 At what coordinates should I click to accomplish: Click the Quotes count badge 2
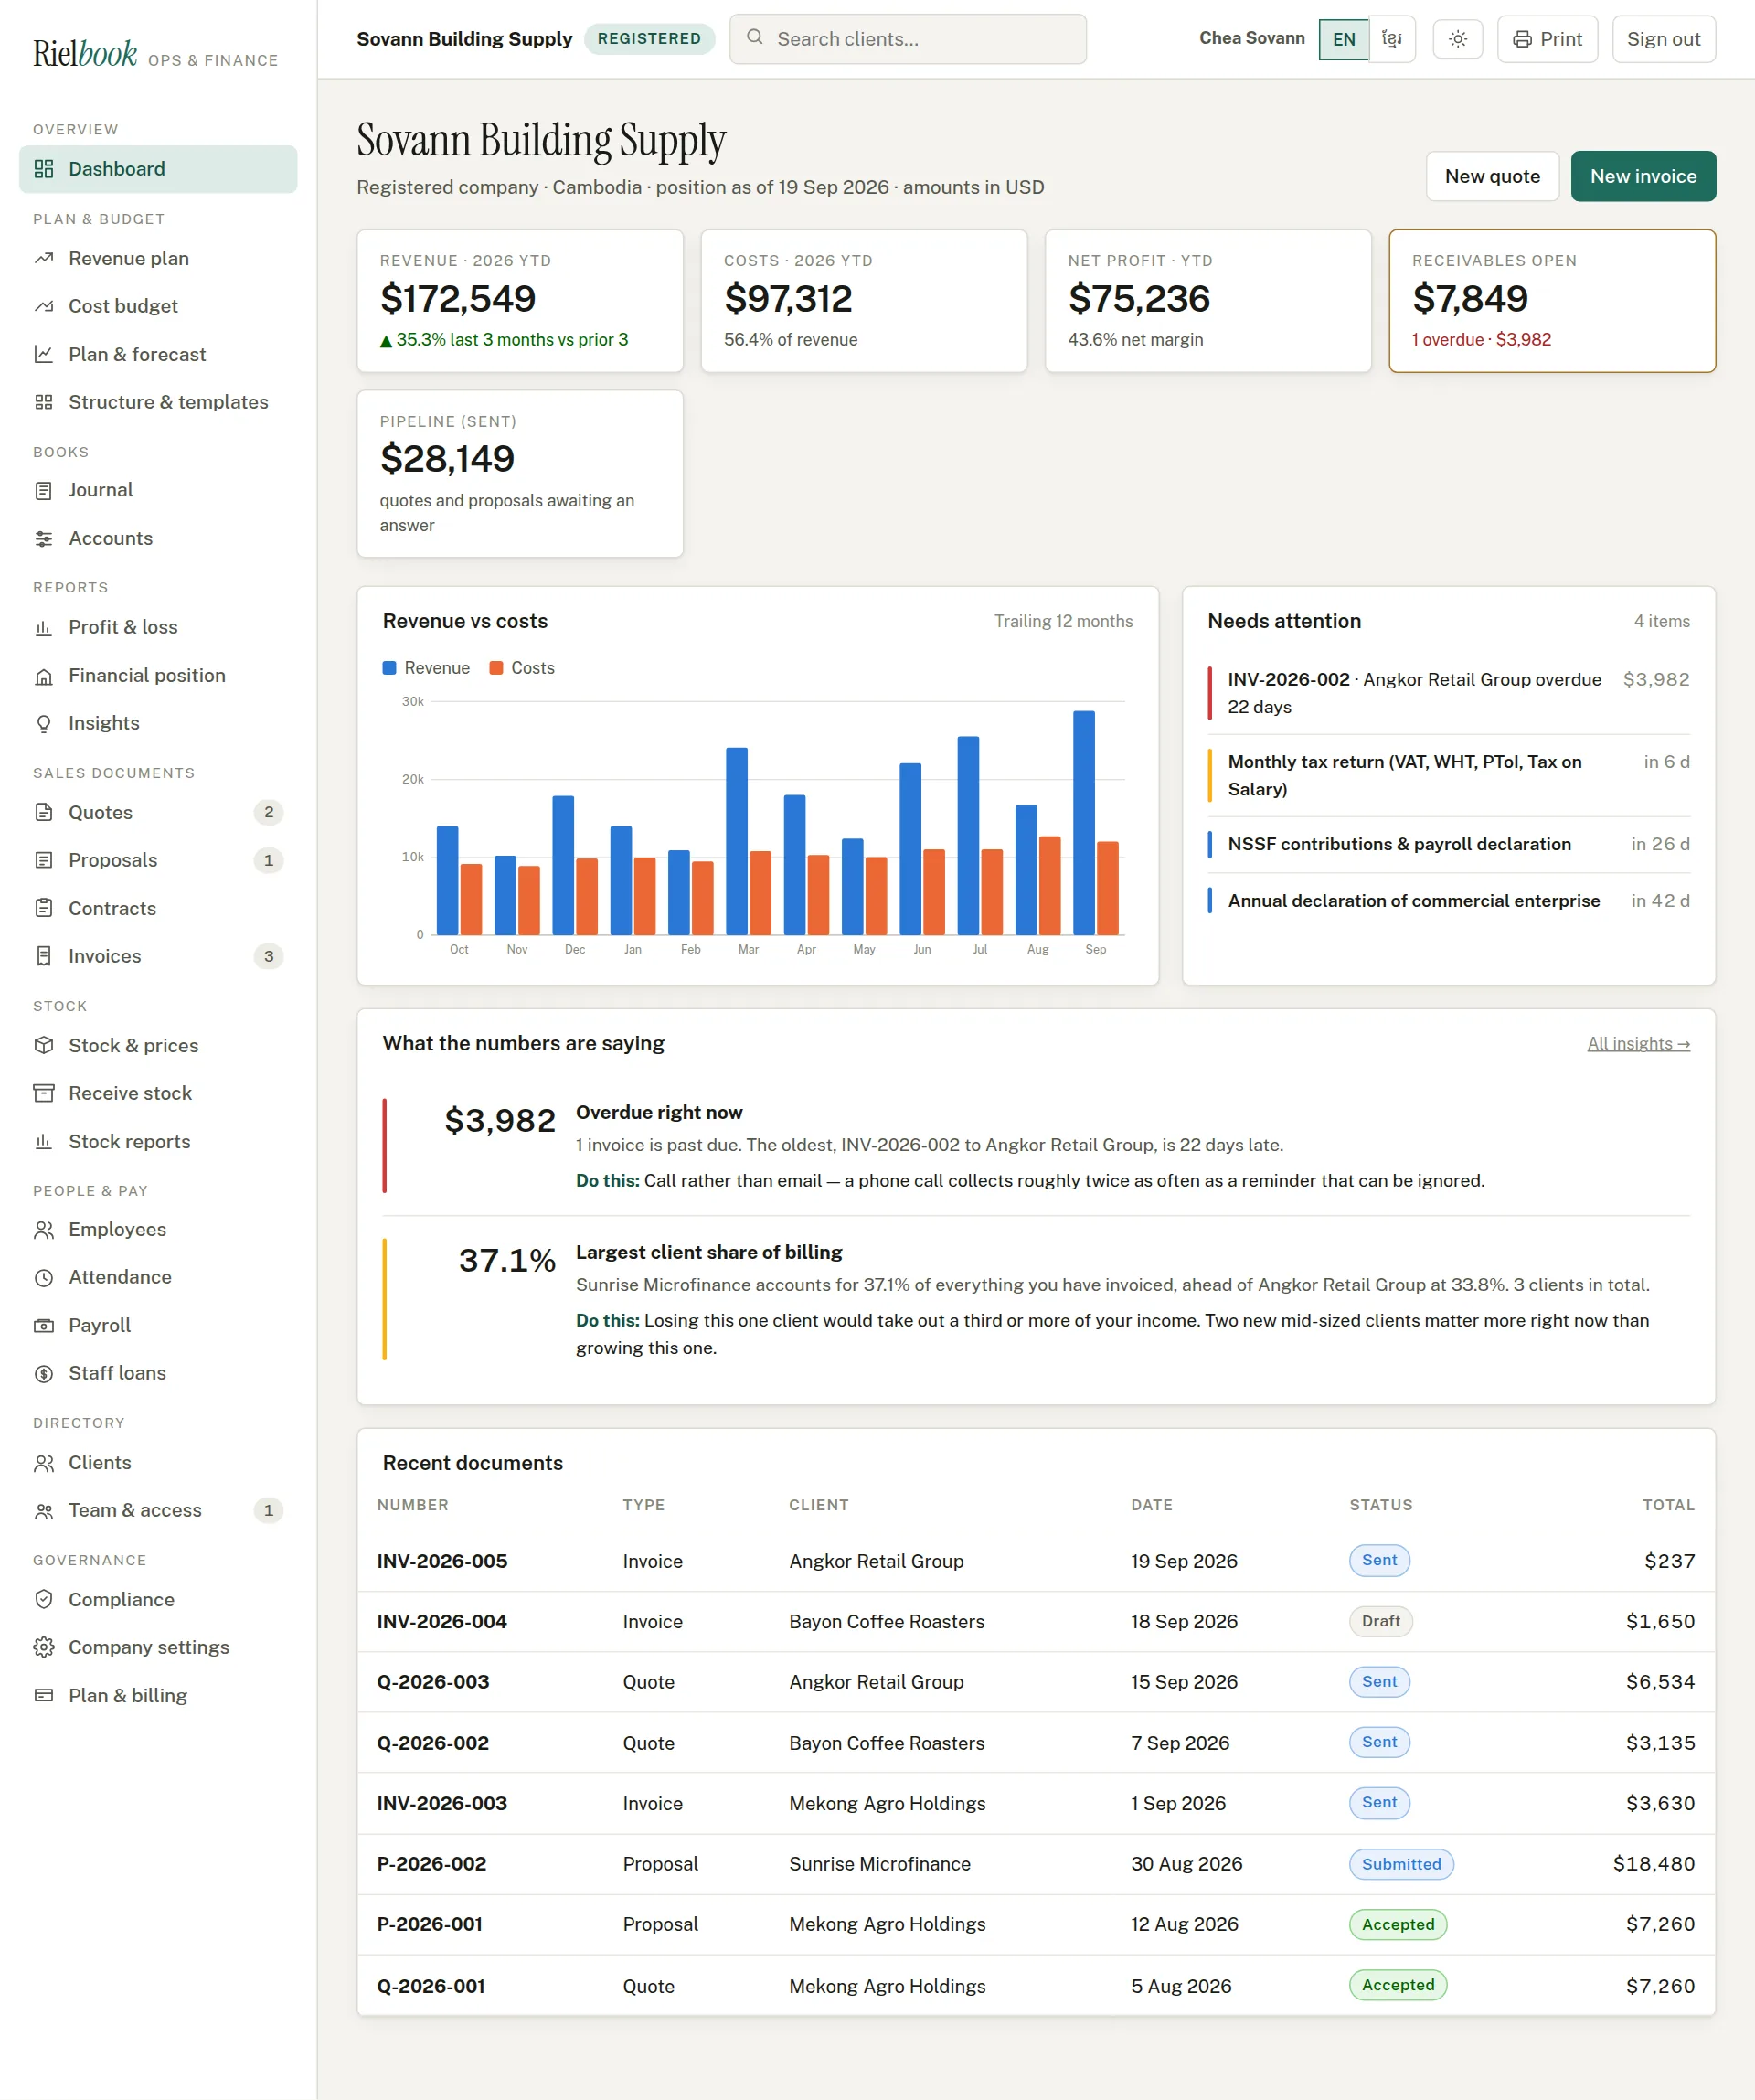pyautogui.click(x=268, y=812)
